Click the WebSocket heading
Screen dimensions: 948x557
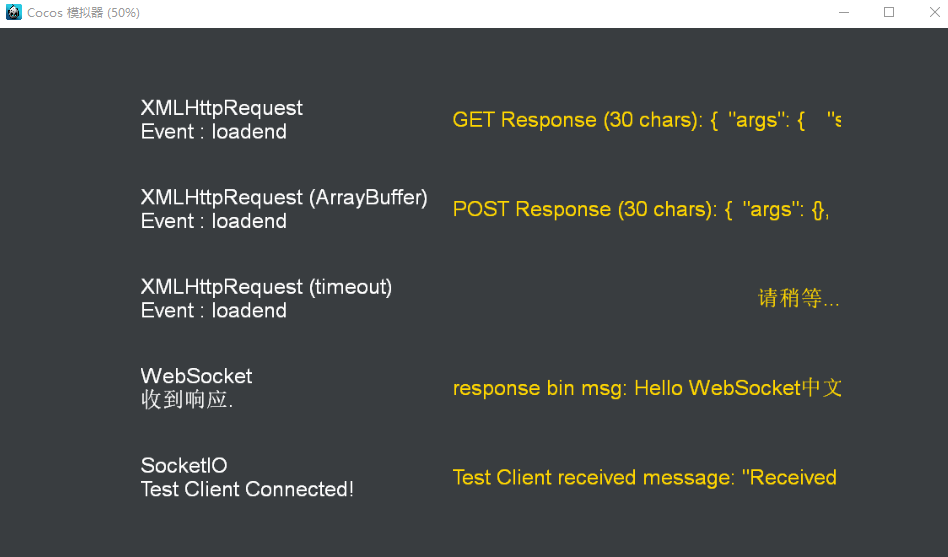click(x=197, y=376)
